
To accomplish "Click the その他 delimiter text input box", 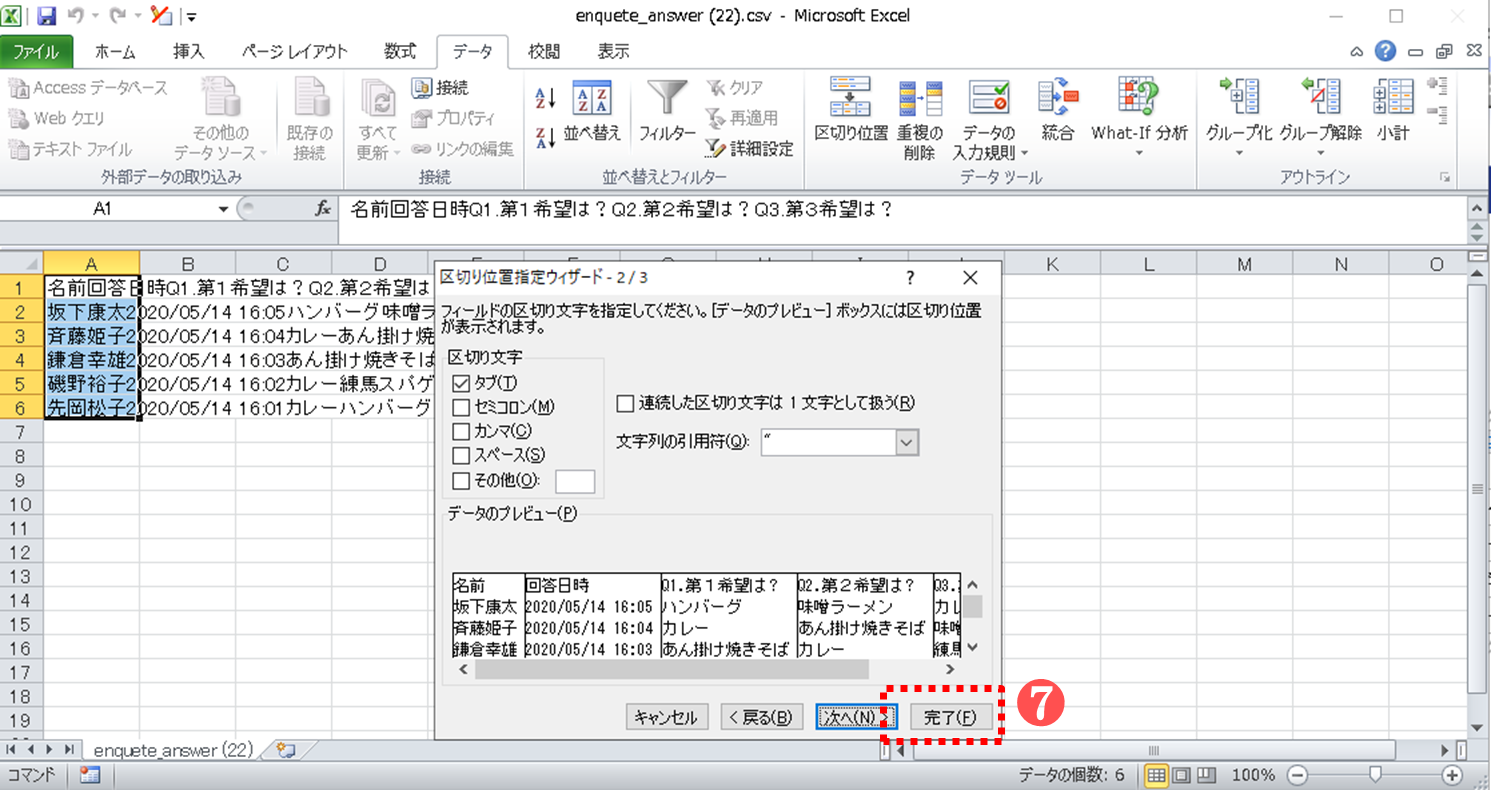I will tap(574, 481).
